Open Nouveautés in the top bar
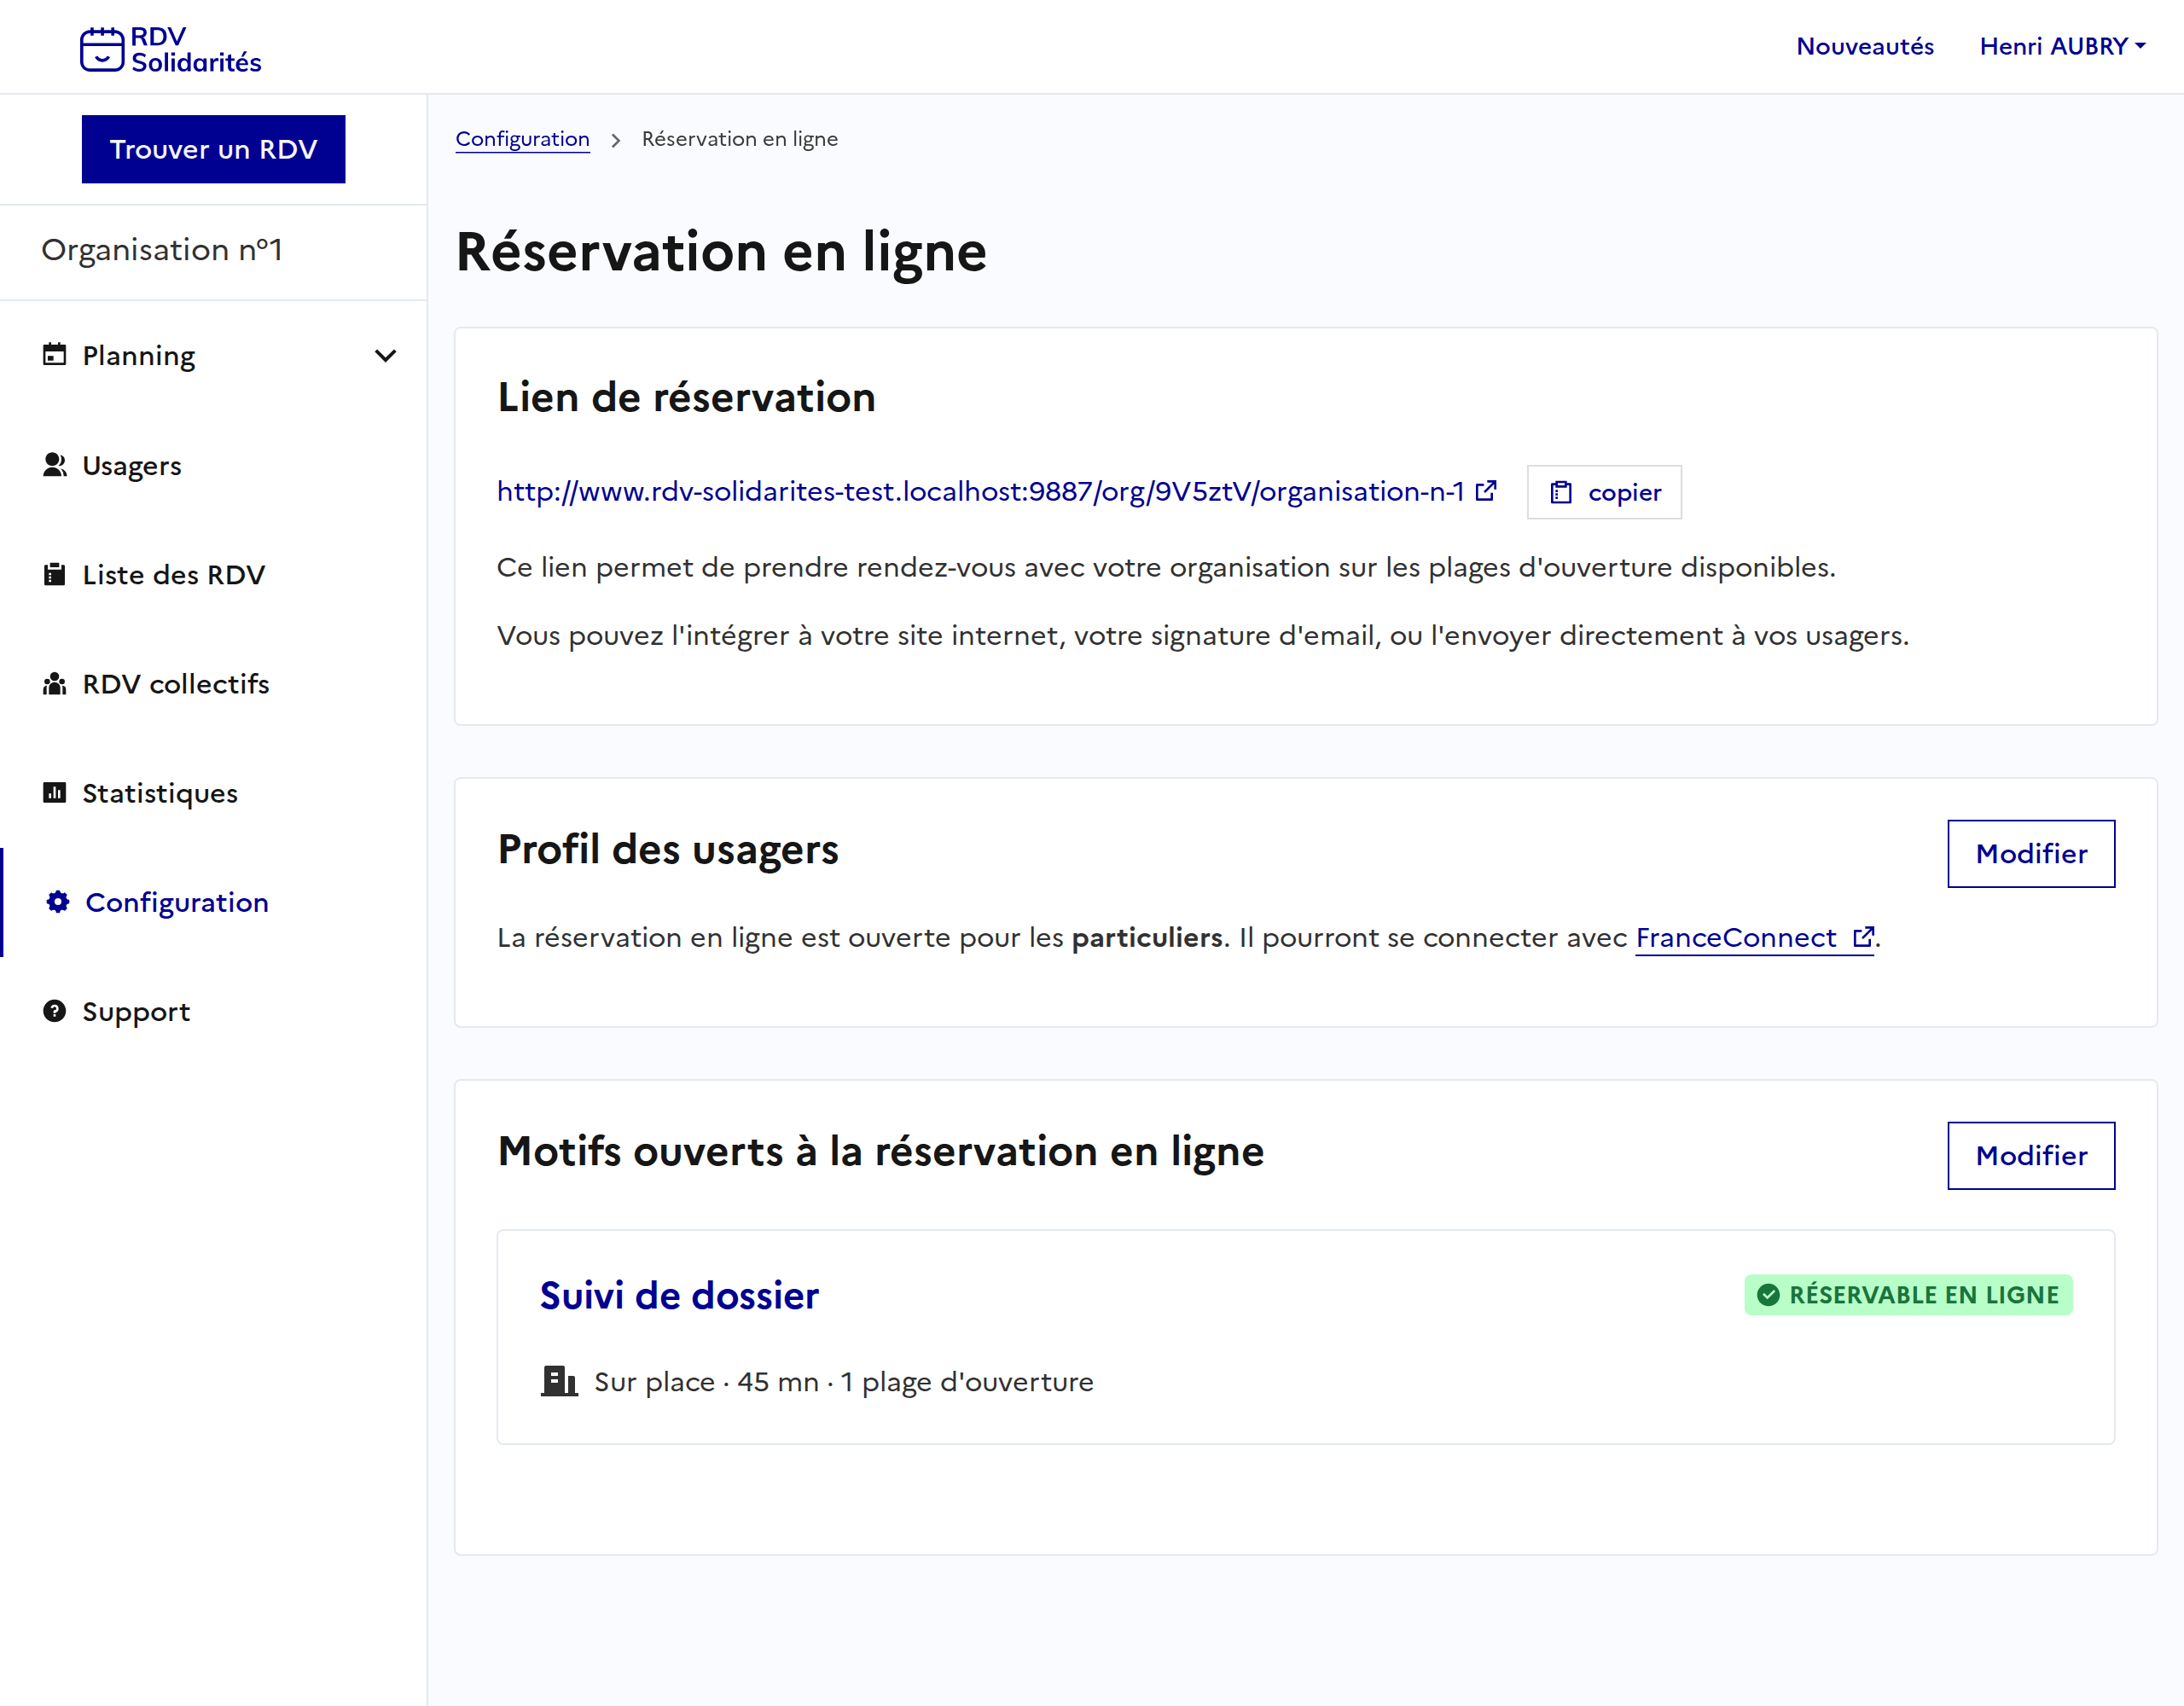Viewport: 2184px width, 1706px height. tap(1864, 46)
